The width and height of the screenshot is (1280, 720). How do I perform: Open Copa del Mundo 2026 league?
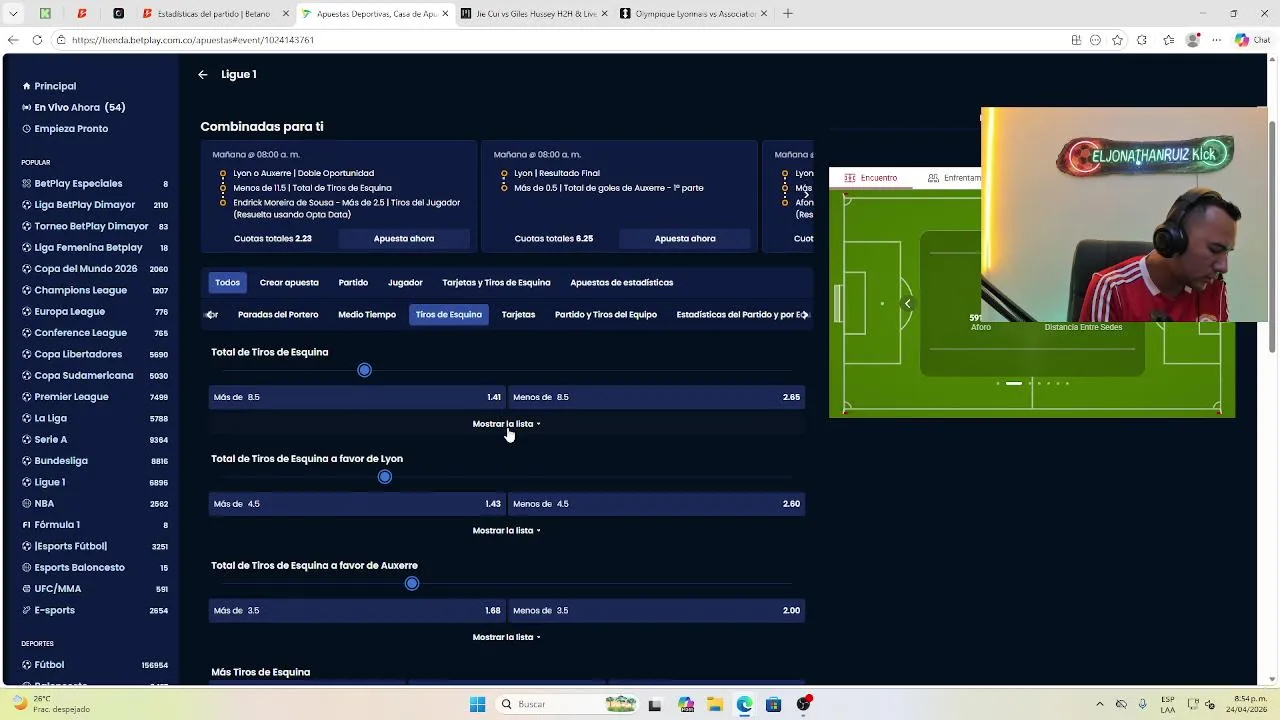(x=95, y=269)
